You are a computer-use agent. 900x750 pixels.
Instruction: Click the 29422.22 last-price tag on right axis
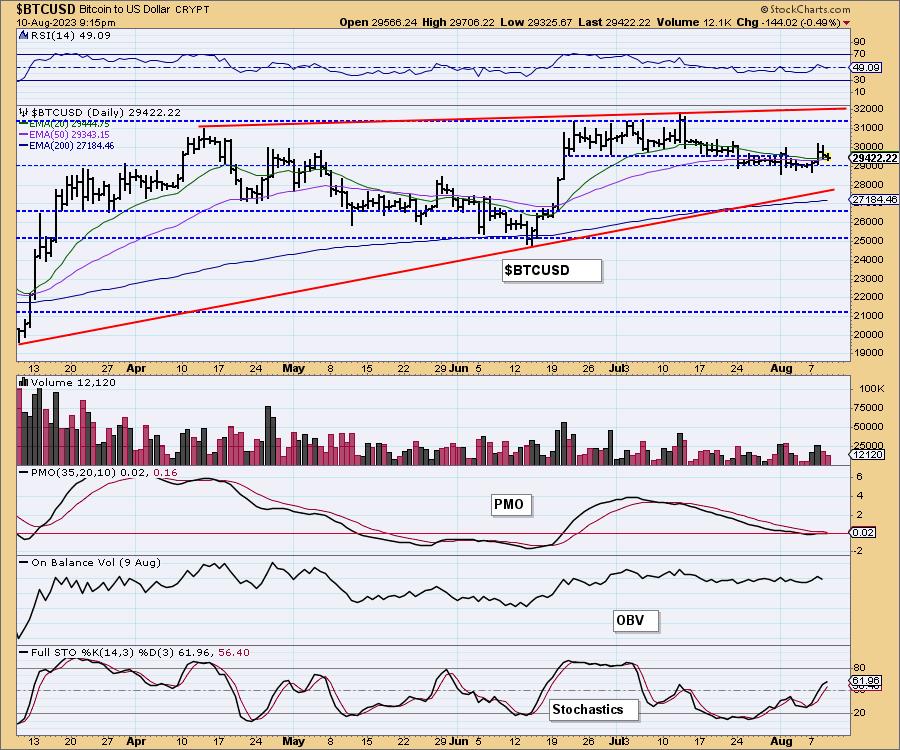pyautogui.click(x=874, y=158)
